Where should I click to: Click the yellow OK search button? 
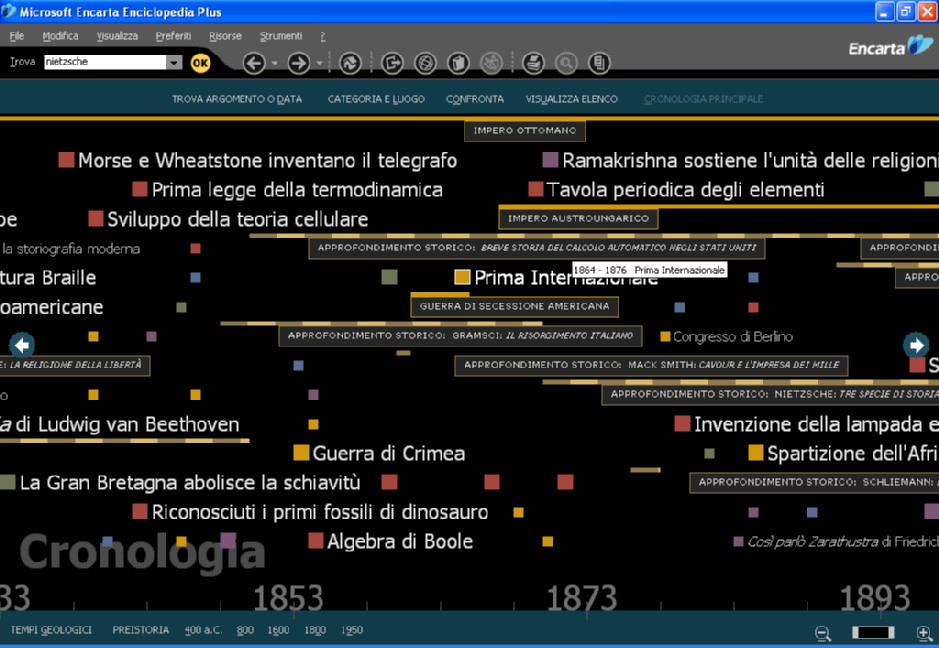(x=201, y=63)
